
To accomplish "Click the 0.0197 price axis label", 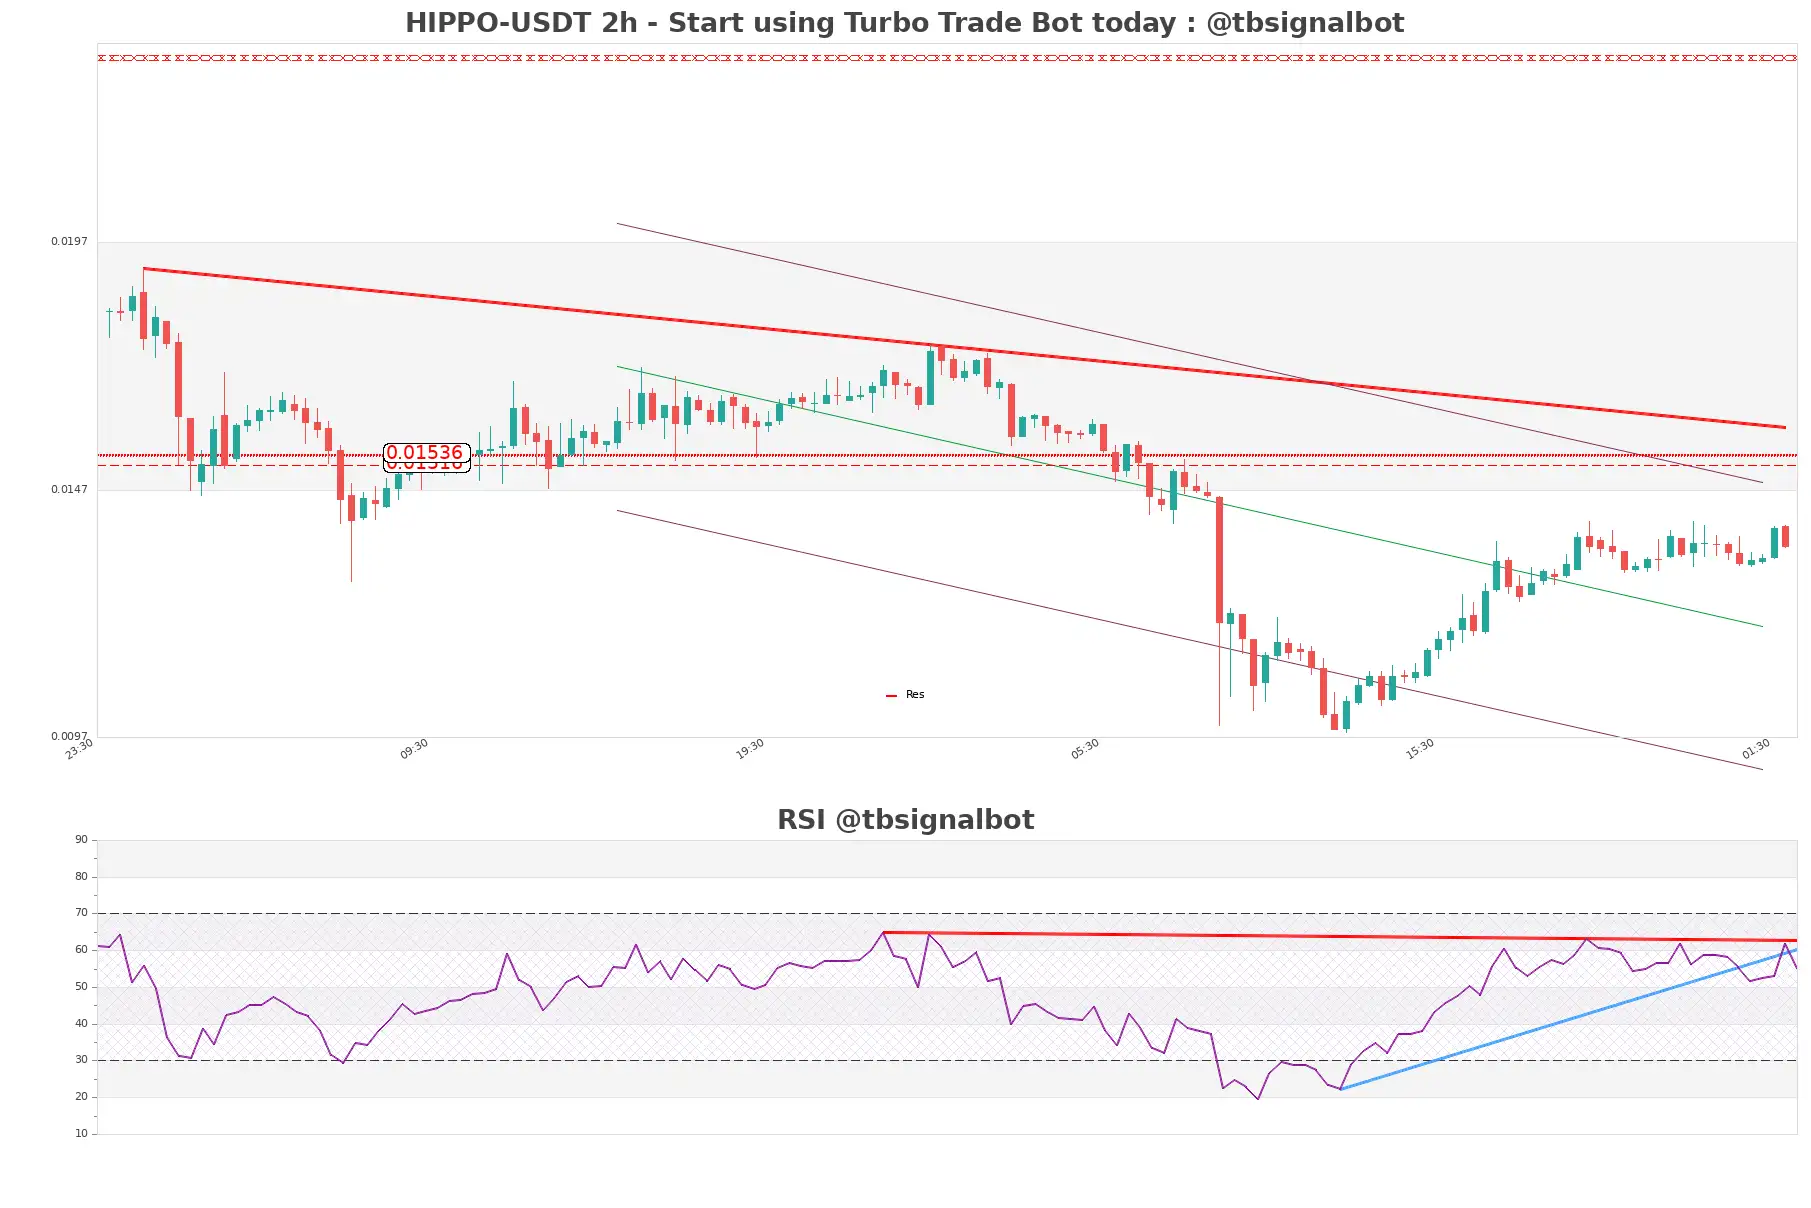I will coord(69,241).
